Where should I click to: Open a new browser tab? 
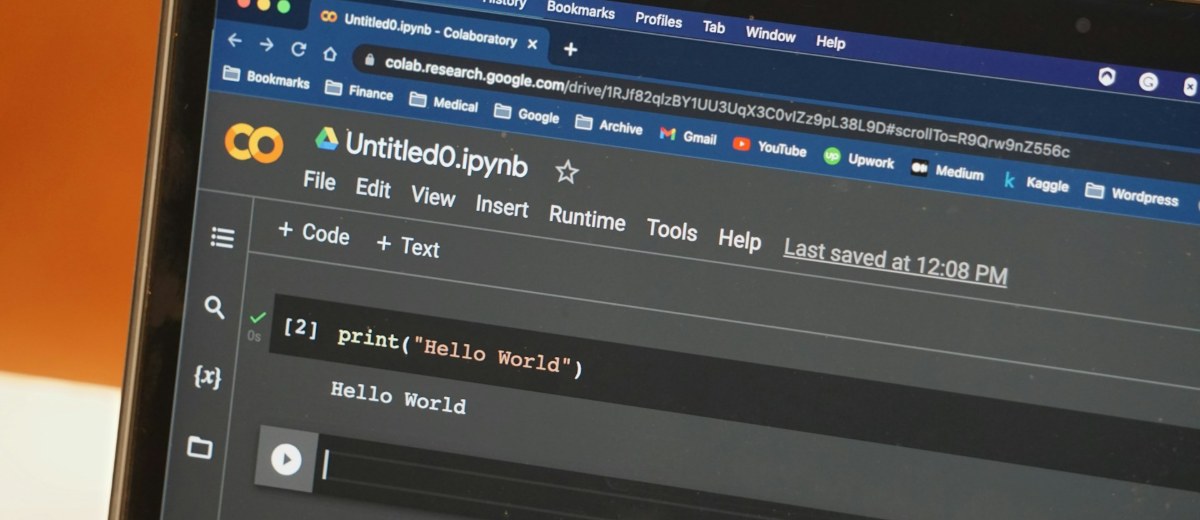570,48
